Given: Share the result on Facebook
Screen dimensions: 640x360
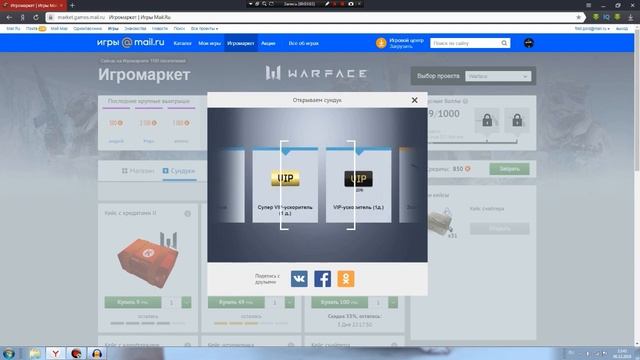Looking at the screenshot, I should [322, 279].
